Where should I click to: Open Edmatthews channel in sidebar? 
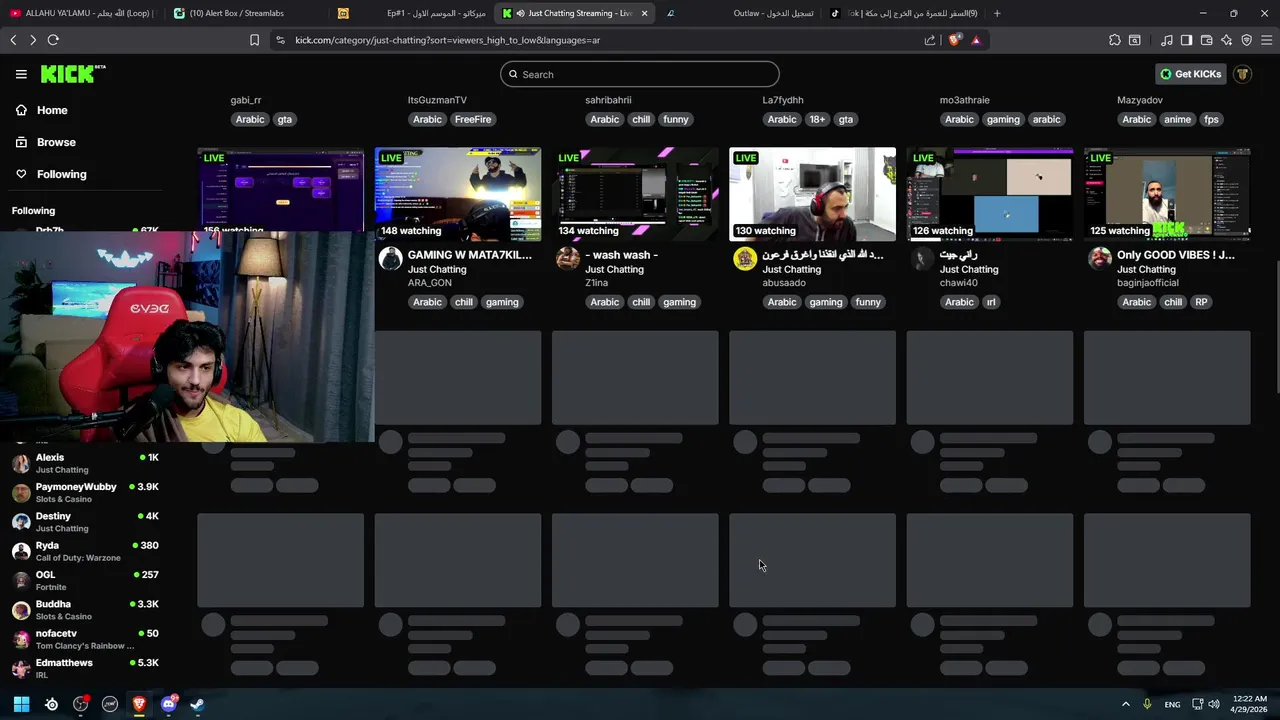(85, 668)
